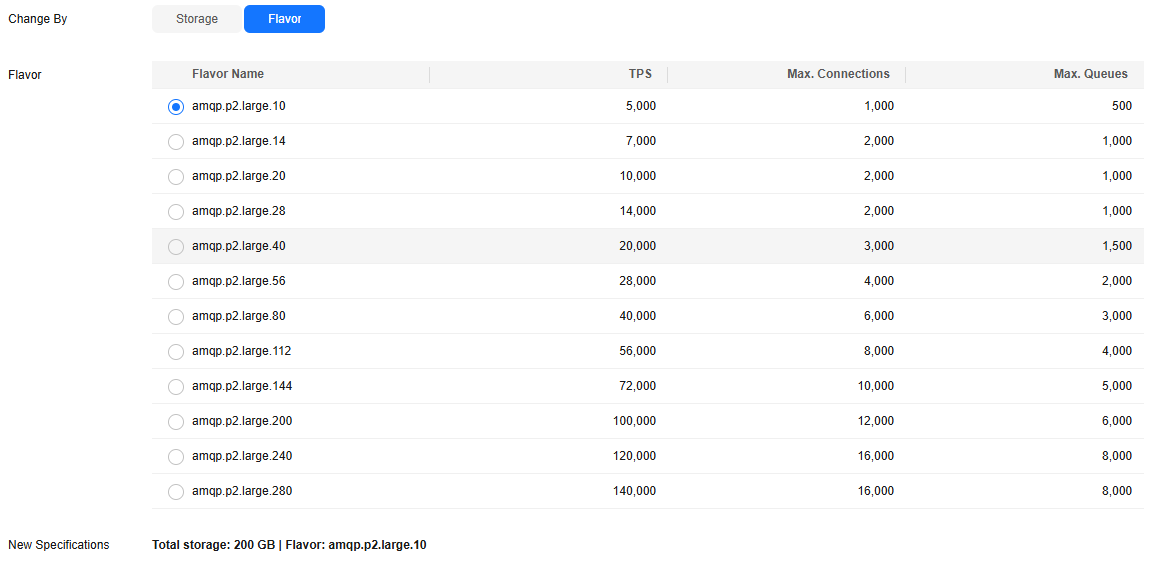
Task: Choose flavor amqp.p2.large.14
Action: click(x=176, y=142)
